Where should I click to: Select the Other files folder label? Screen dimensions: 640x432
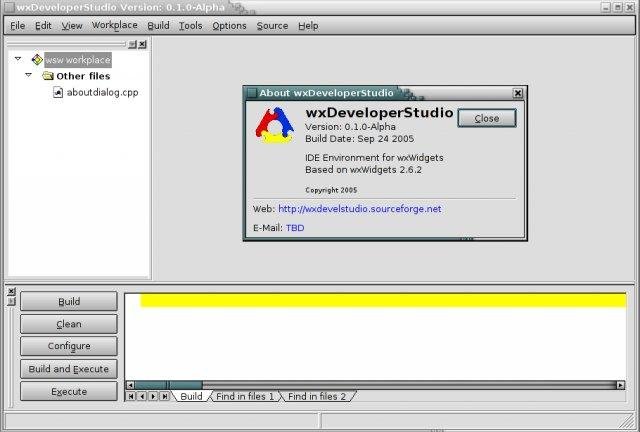click(83, 76)
